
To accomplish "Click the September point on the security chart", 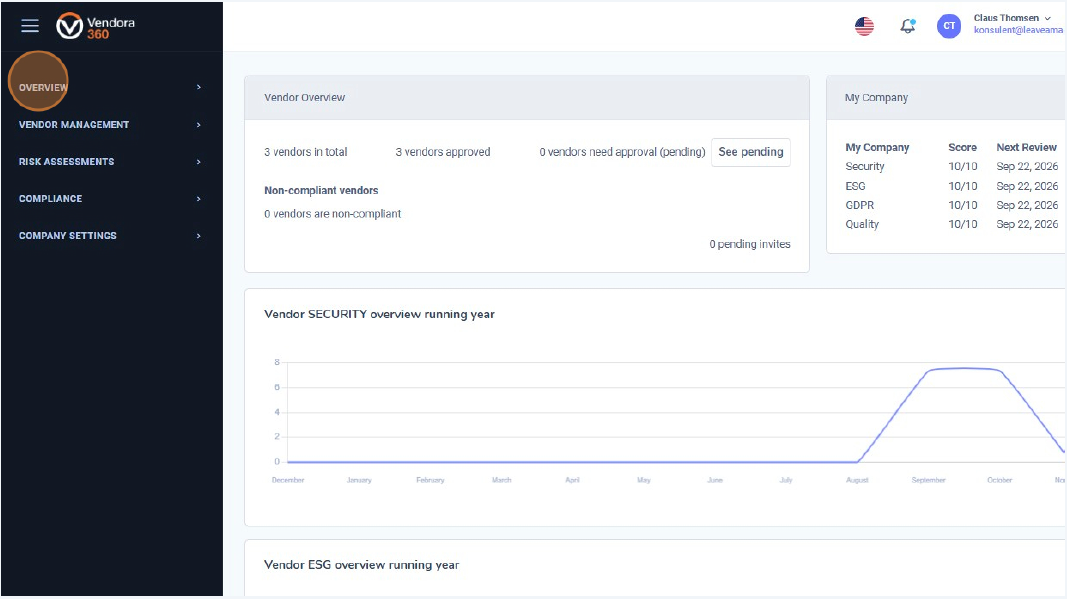I will pyautogui.click(x=928, y=370).
